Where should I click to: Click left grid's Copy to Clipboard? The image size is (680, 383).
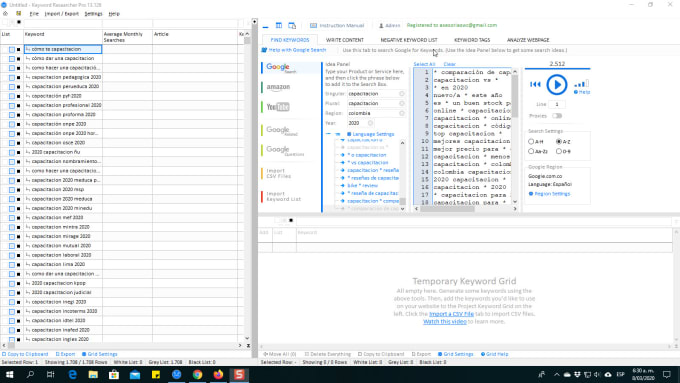25,354
